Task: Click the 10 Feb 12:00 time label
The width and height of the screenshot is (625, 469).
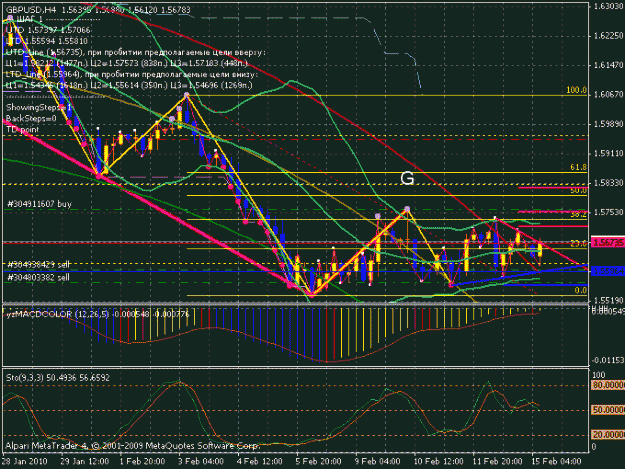Action: (x=438, y=461)
